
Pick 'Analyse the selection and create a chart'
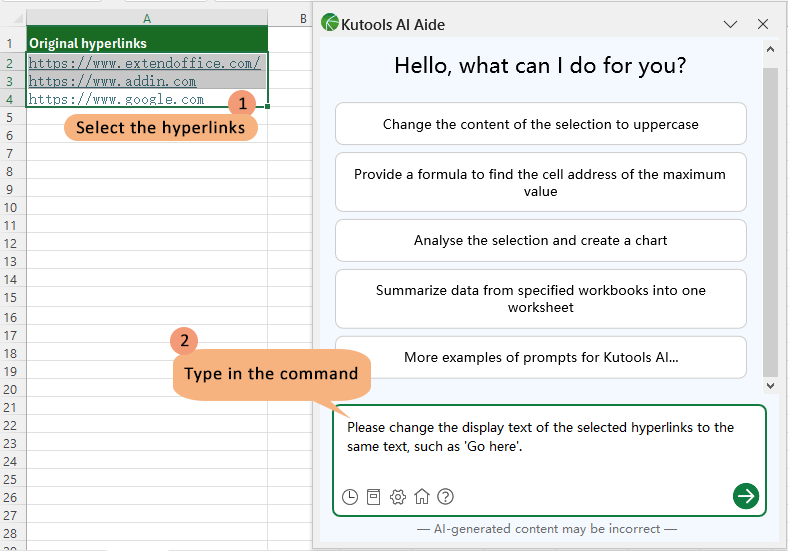tap(540, 240)
